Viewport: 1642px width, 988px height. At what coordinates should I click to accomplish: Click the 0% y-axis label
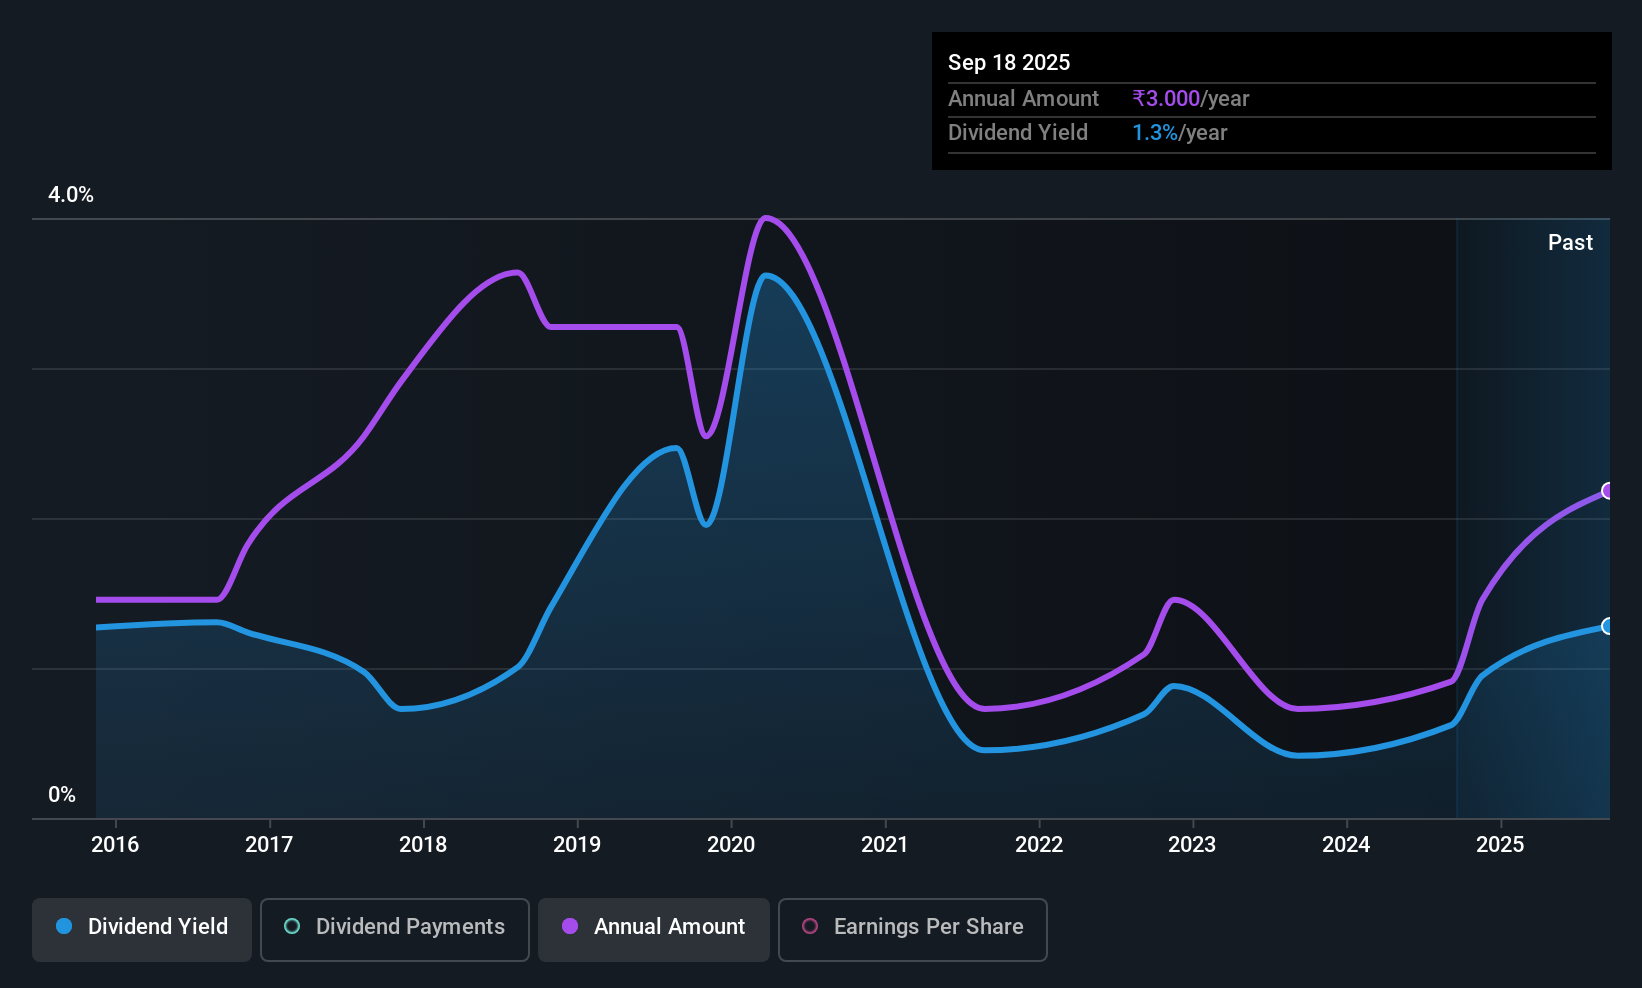62,795
